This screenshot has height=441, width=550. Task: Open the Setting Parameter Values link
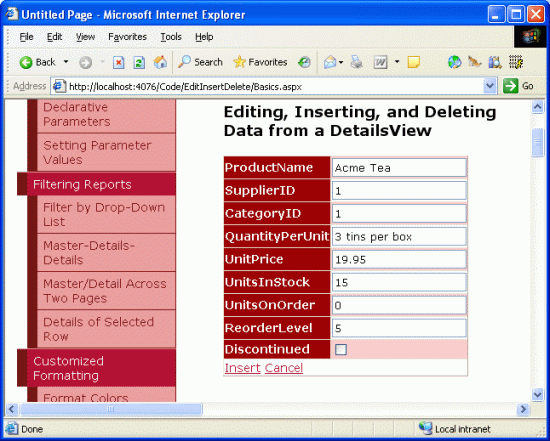(x=106, y=152)
